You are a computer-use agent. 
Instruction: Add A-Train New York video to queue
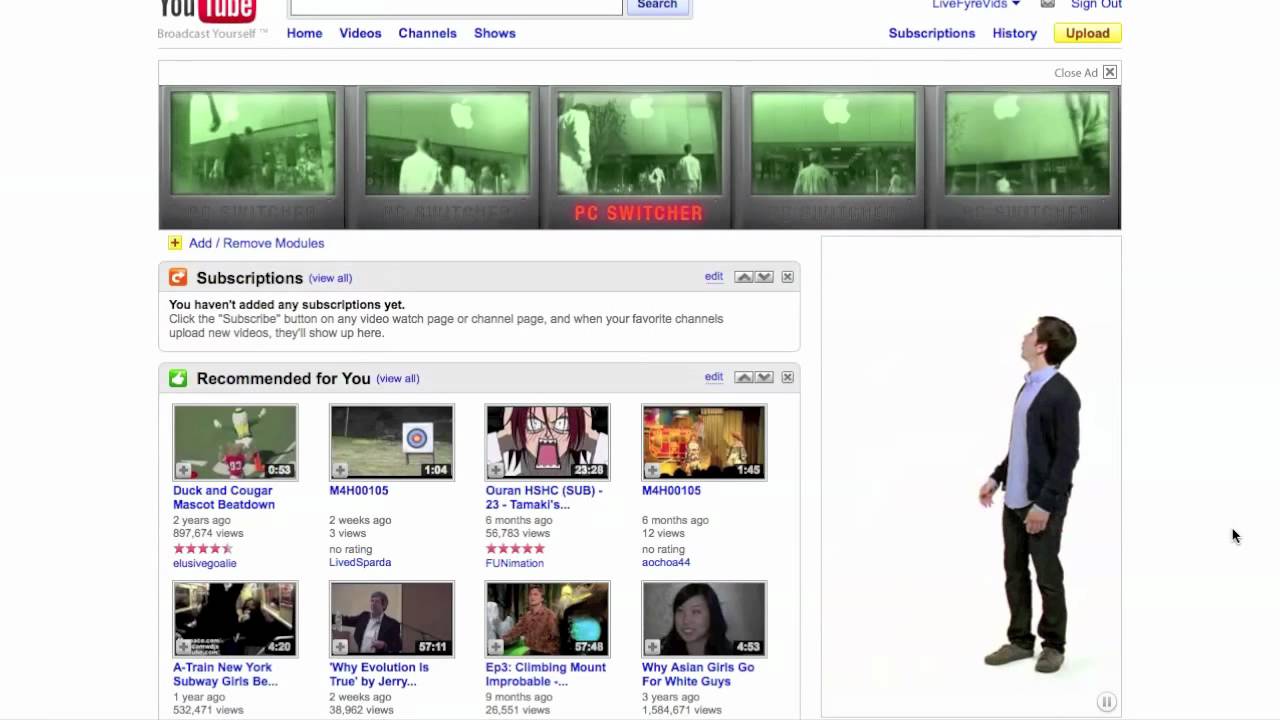tap(184, 647)
